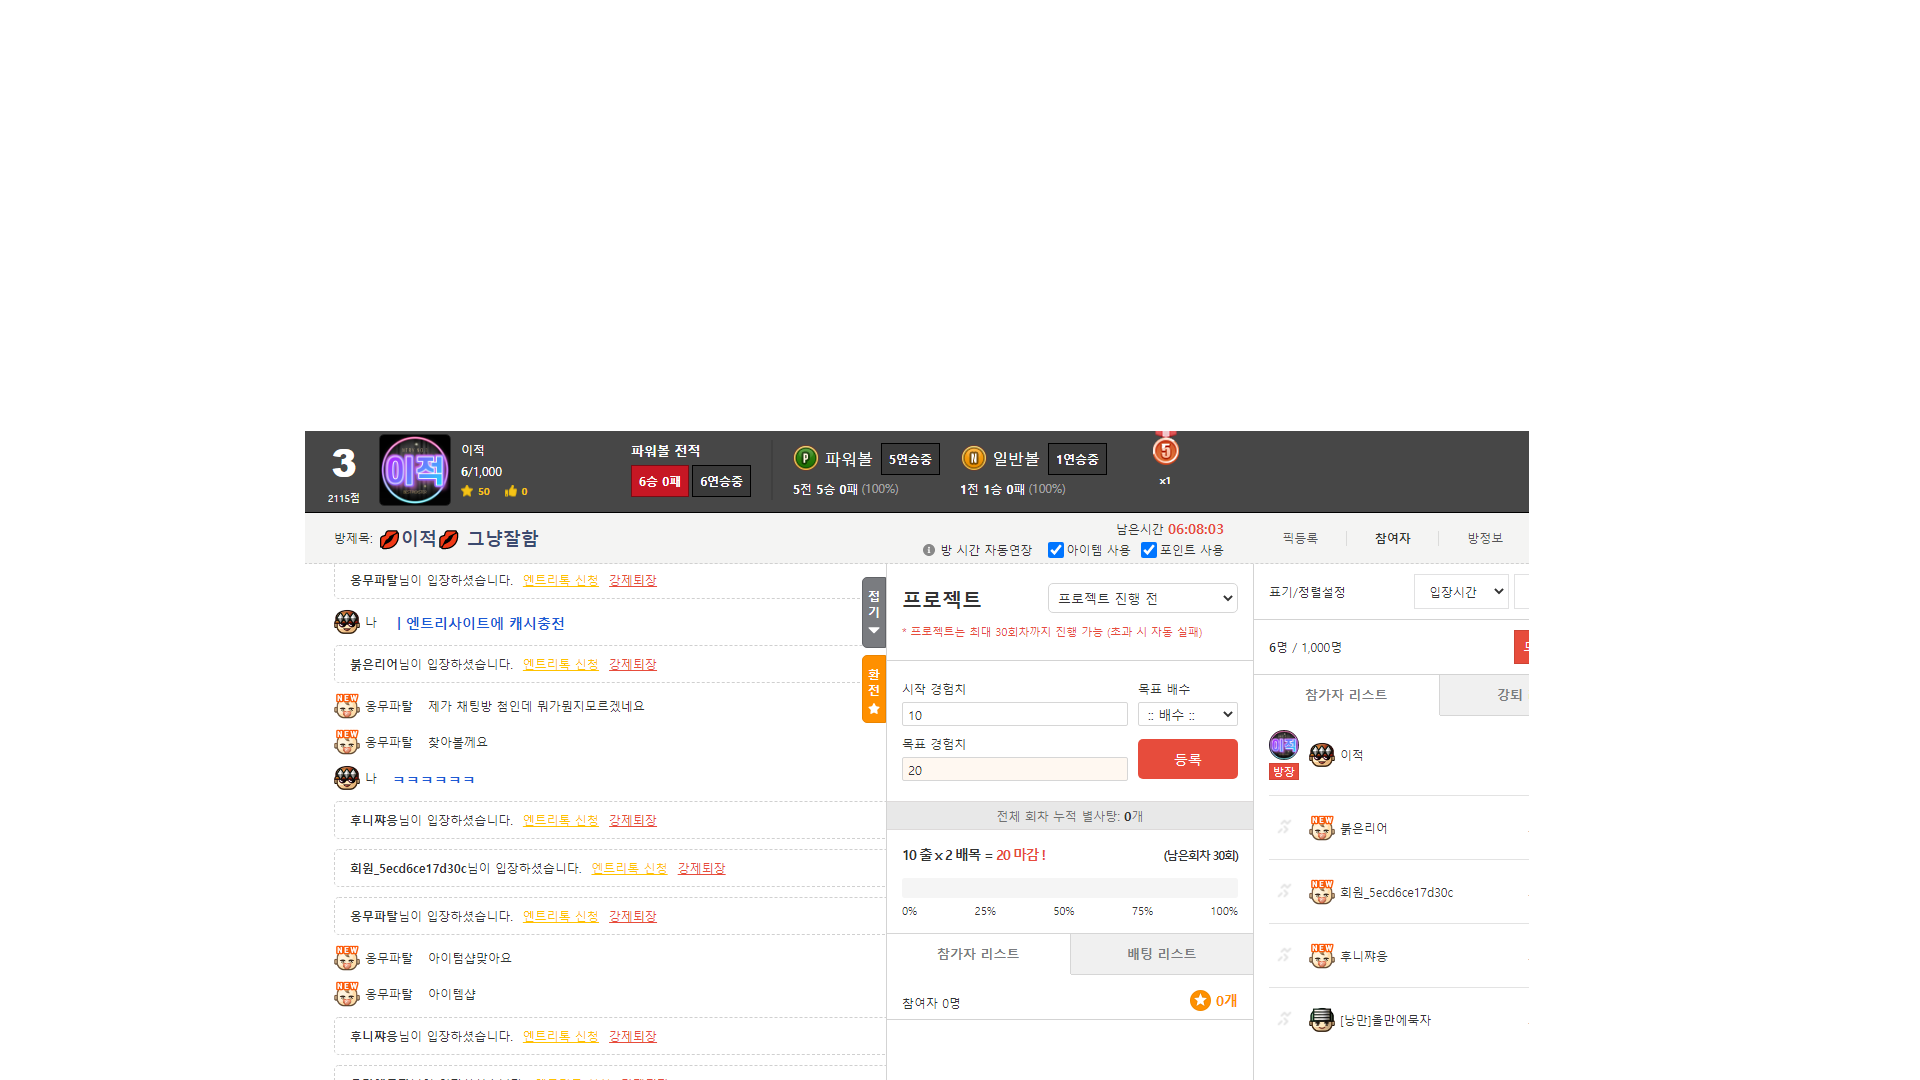Click the grey icon left of 후니짜응
The height and width of the screenshot is (1080, 1920).
pyautogui.click(x=1285, y=955)
